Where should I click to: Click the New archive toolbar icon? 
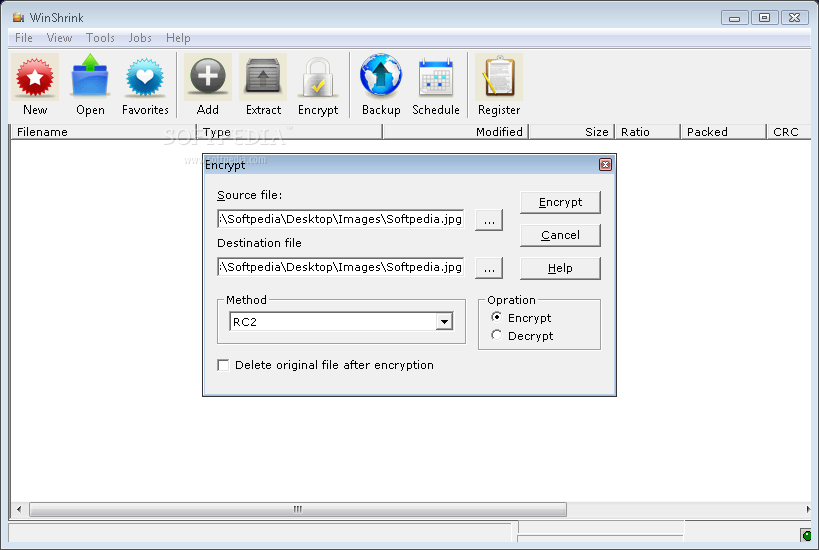(35, 77)
